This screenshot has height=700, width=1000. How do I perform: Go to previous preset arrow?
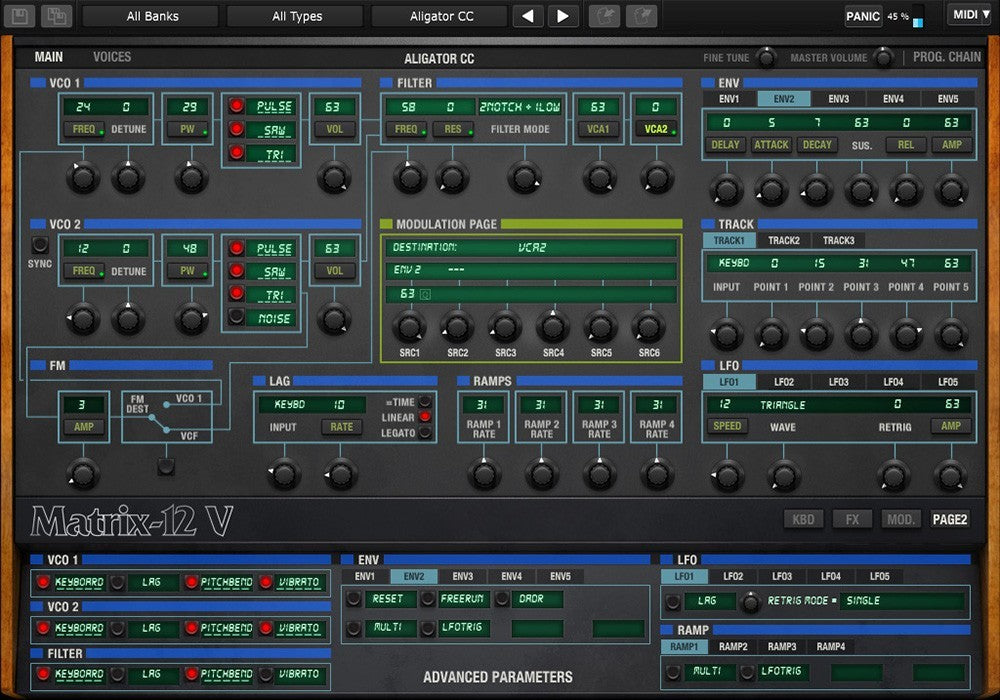point(527,16)
